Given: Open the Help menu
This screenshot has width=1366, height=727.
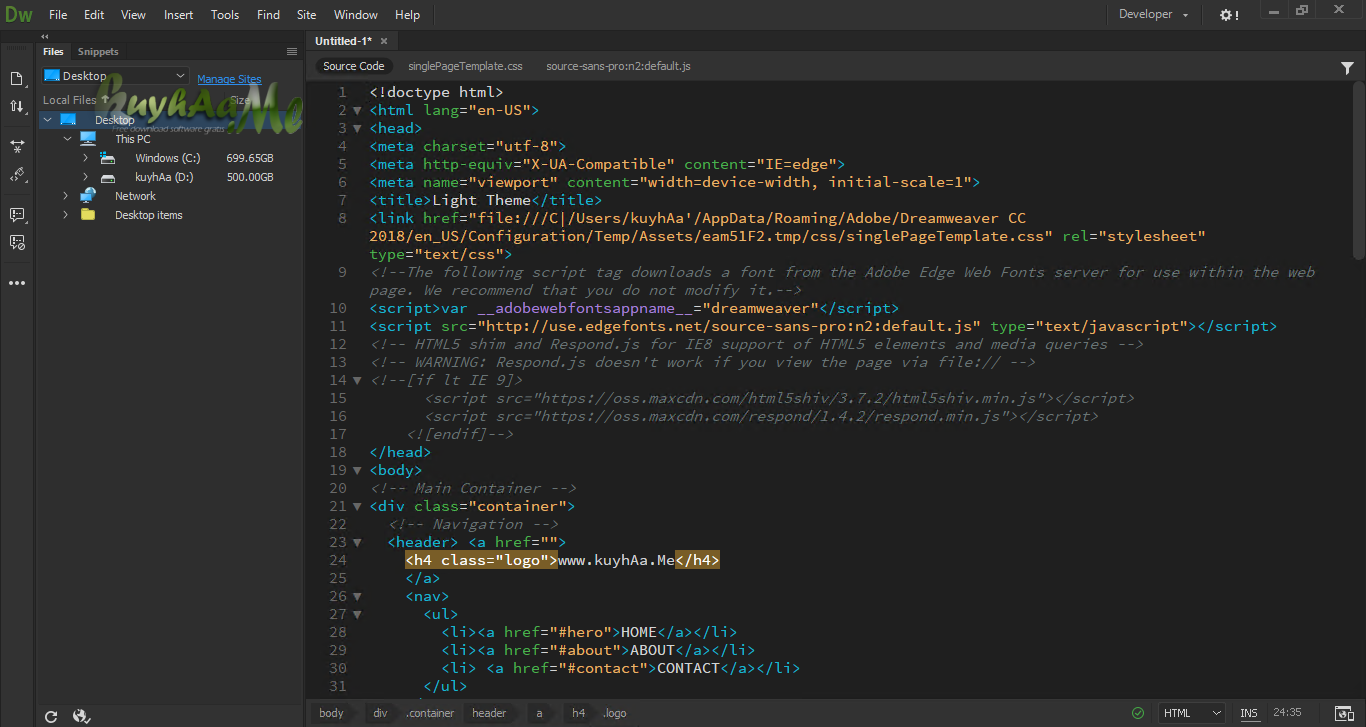Looking at the screenshot, I should click(407, 15).
